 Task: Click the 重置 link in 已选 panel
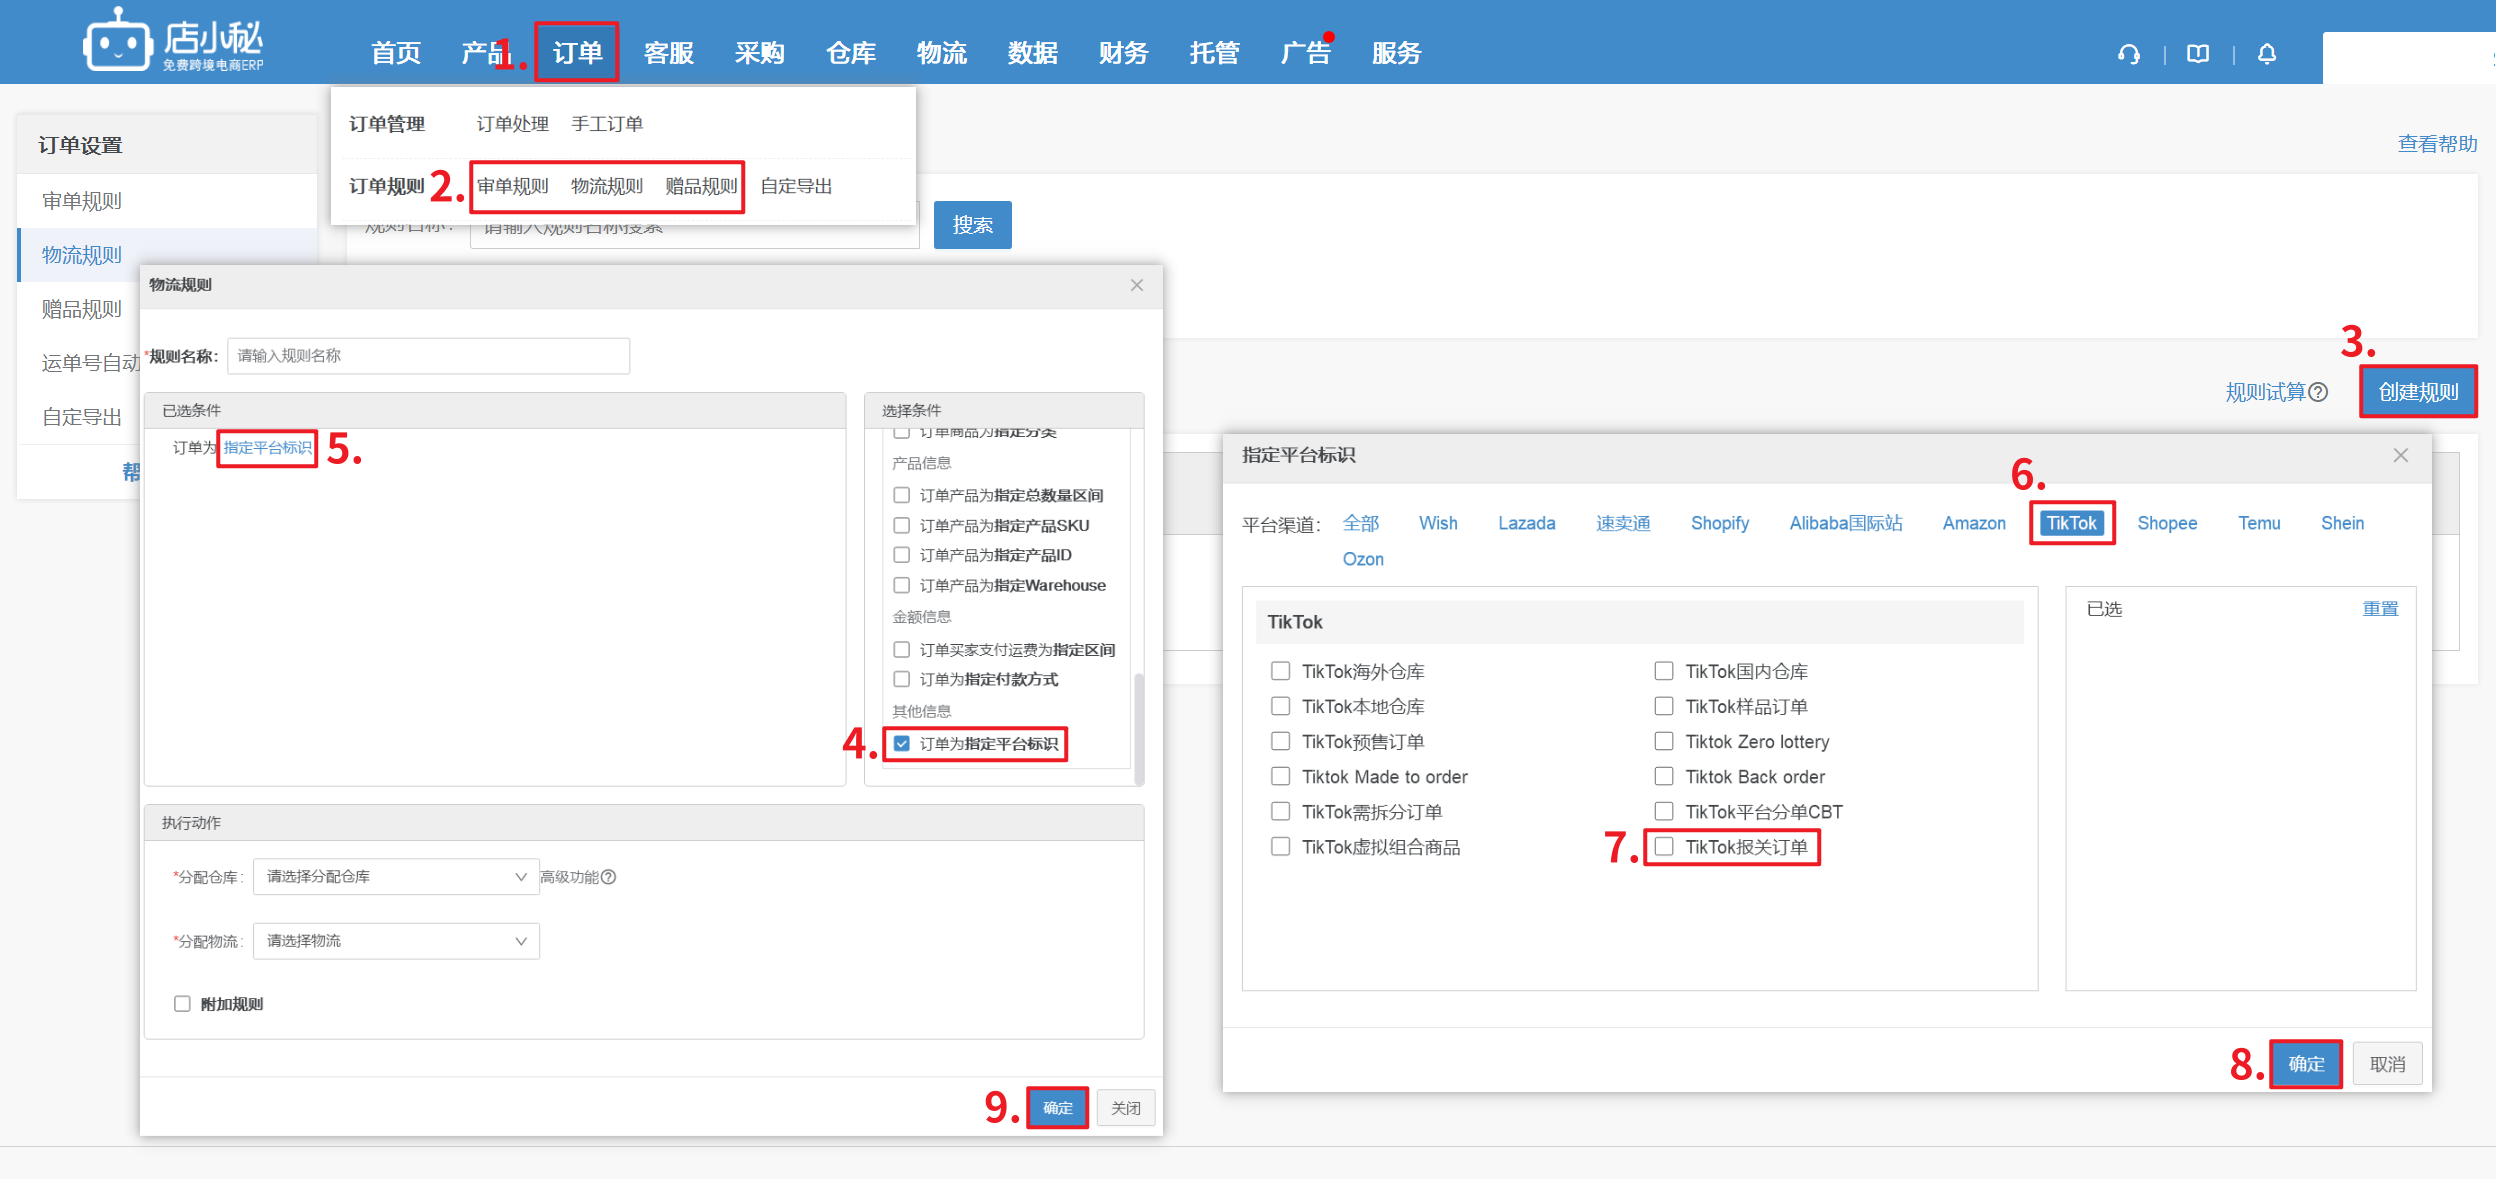[x=2380, y=609]
